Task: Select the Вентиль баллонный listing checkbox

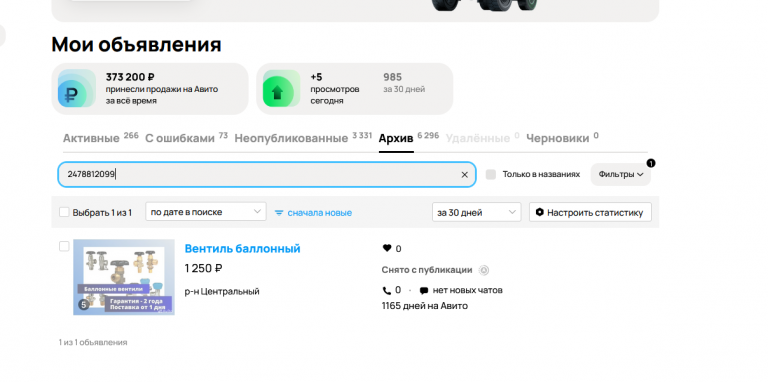Action: point(64,246)
